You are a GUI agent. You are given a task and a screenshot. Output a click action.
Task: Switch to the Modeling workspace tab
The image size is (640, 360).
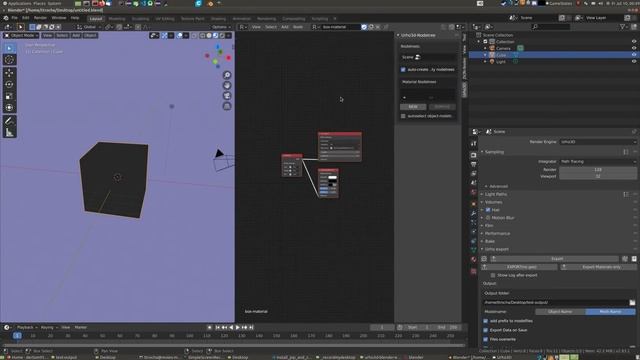117,19
